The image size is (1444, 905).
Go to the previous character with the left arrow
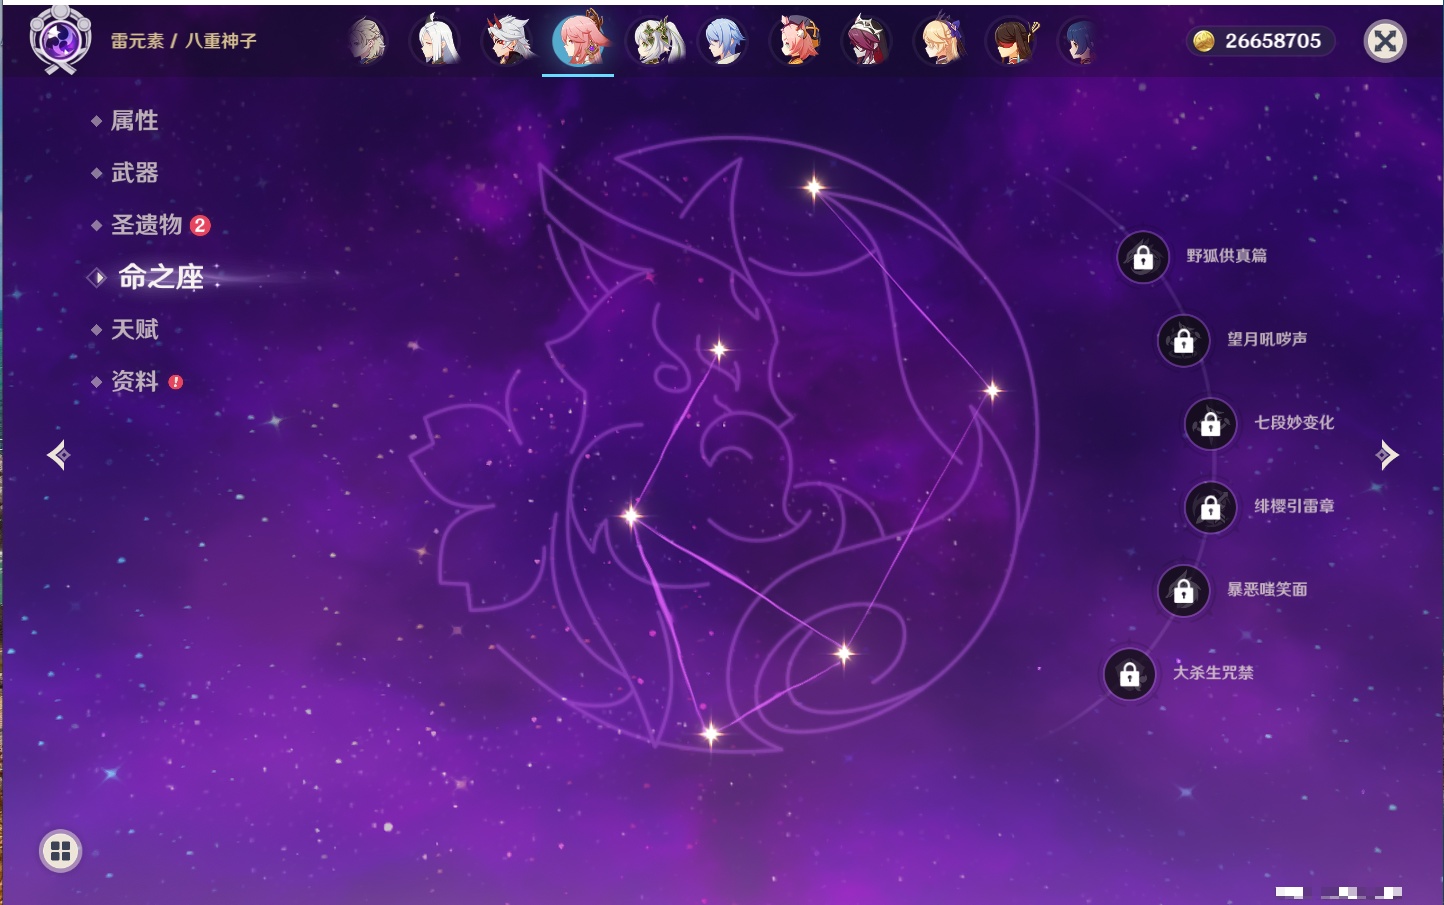tap(59, 455)
